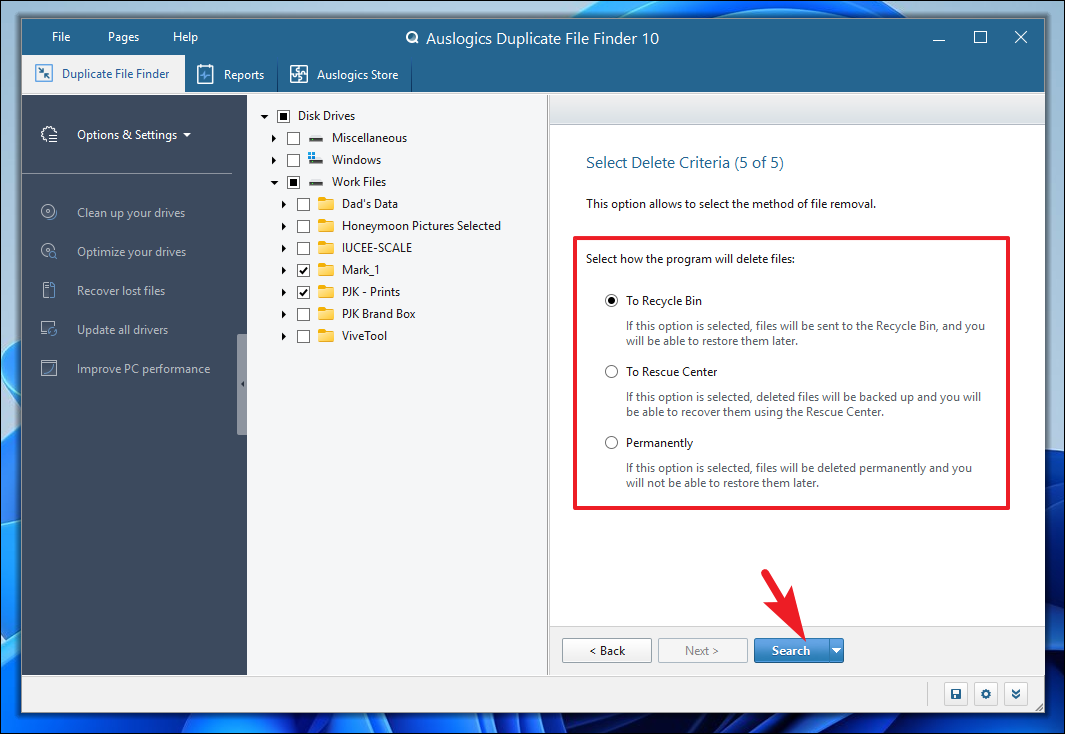Select the To Rescue Center radio button
The height and width of the screenshot is (734, 1065).
click(611, 371)
